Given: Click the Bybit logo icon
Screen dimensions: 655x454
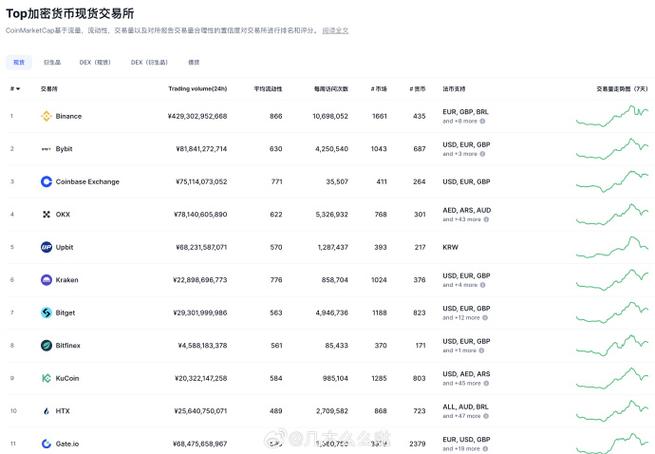Looking at the screenshot, I should (46, 149).
